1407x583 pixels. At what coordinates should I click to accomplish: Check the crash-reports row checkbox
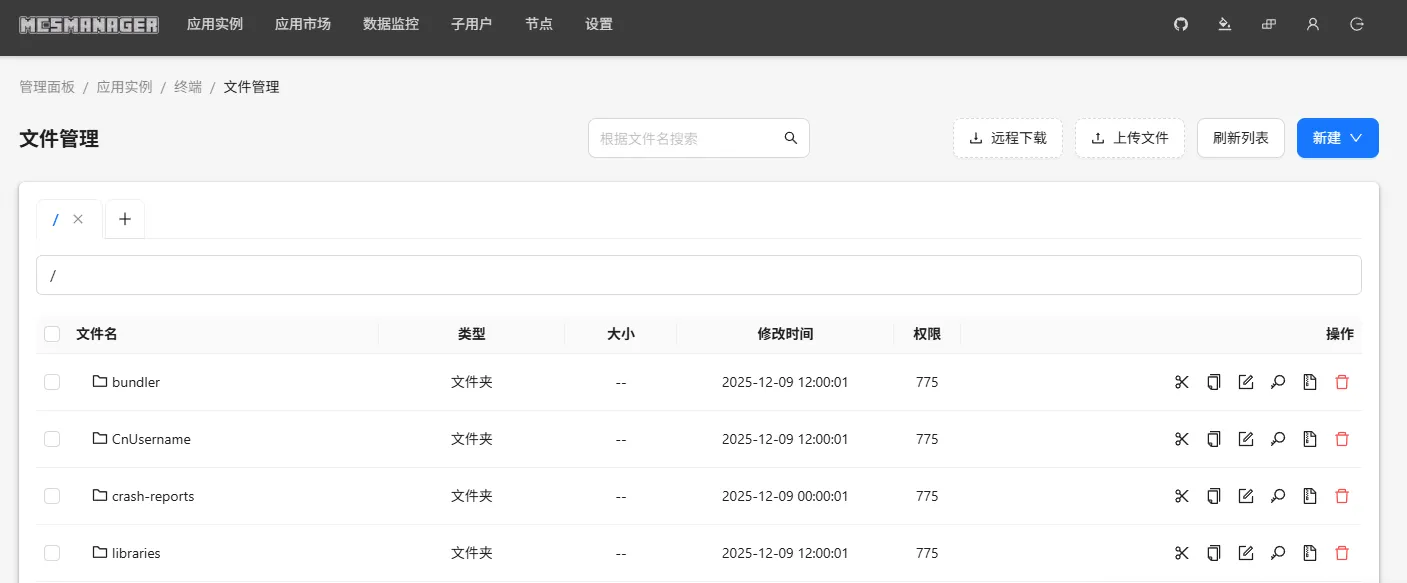52,496
